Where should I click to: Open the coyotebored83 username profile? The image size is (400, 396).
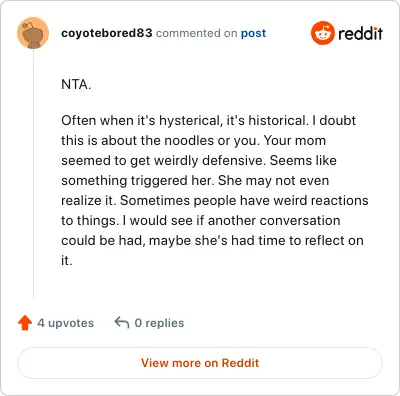107,33
